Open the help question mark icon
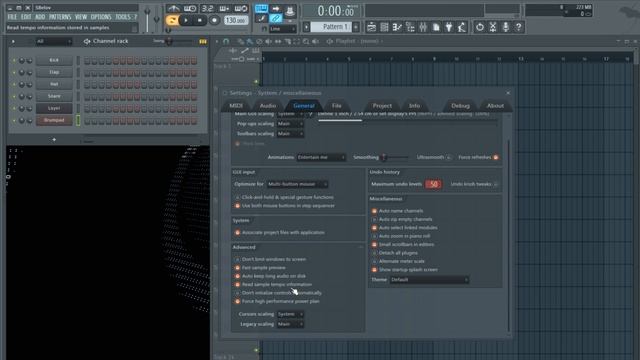 [x=518, y=27]
